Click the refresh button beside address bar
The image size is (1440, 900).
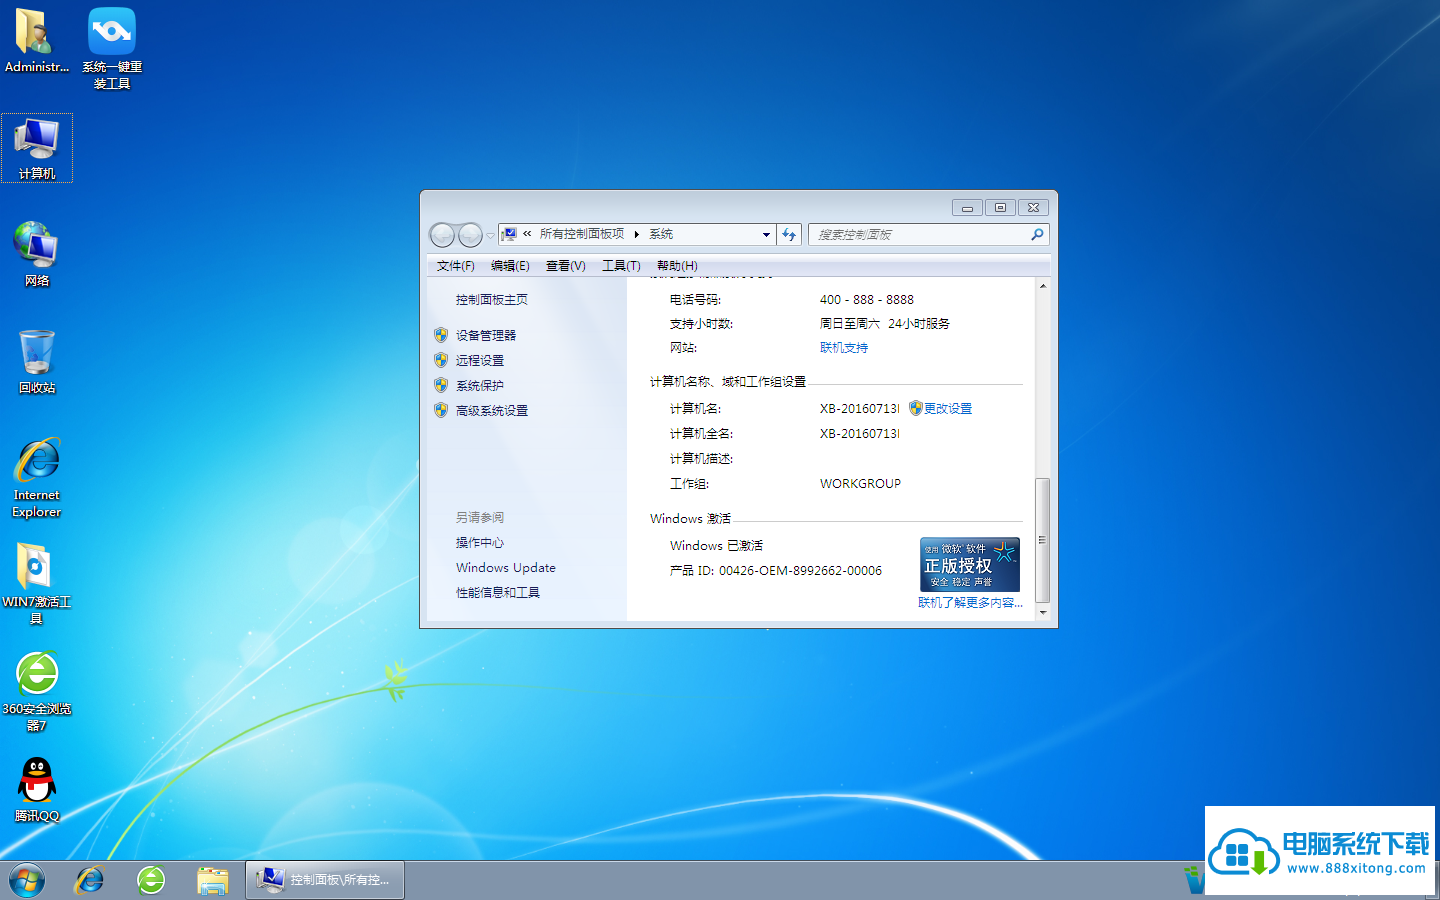click(789, 234)
